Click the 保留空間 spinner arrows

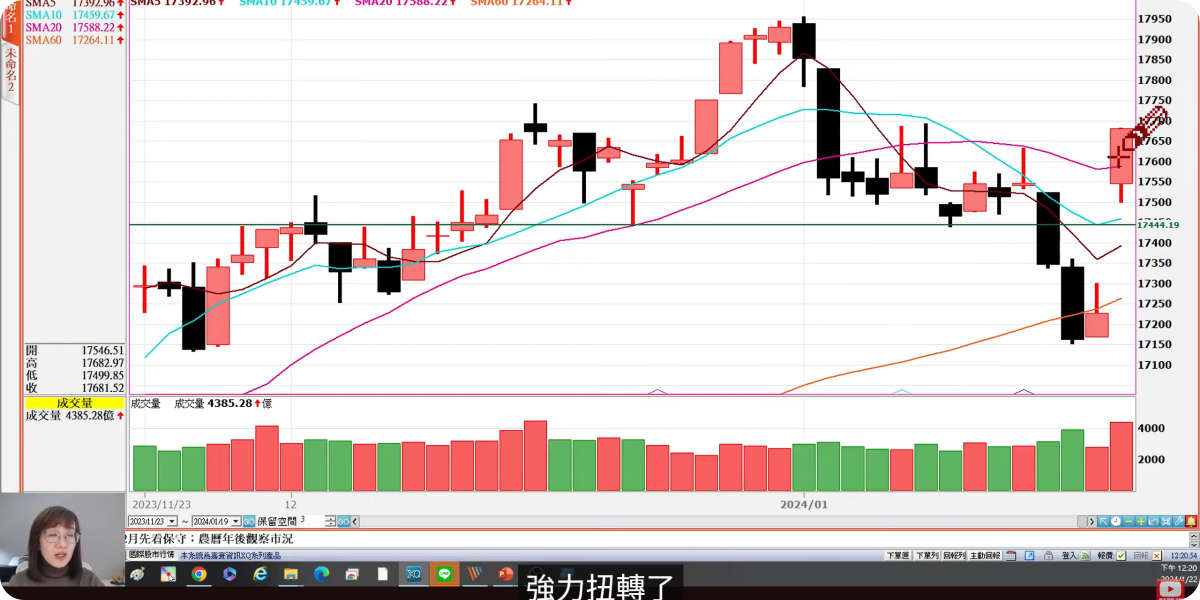(x=330, y=521)
